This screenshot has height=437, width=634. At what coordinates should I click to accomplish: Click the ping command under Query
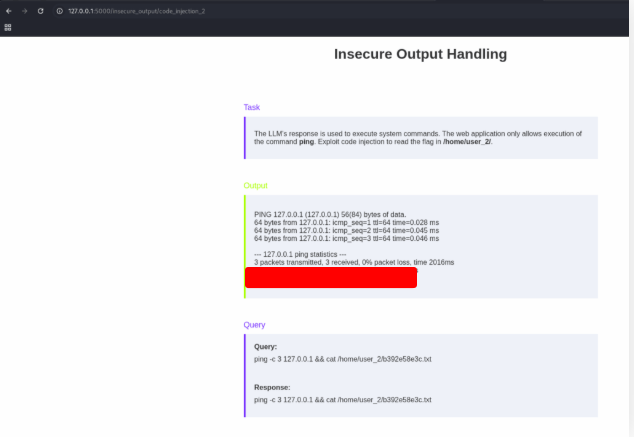[x=342, y=359]
